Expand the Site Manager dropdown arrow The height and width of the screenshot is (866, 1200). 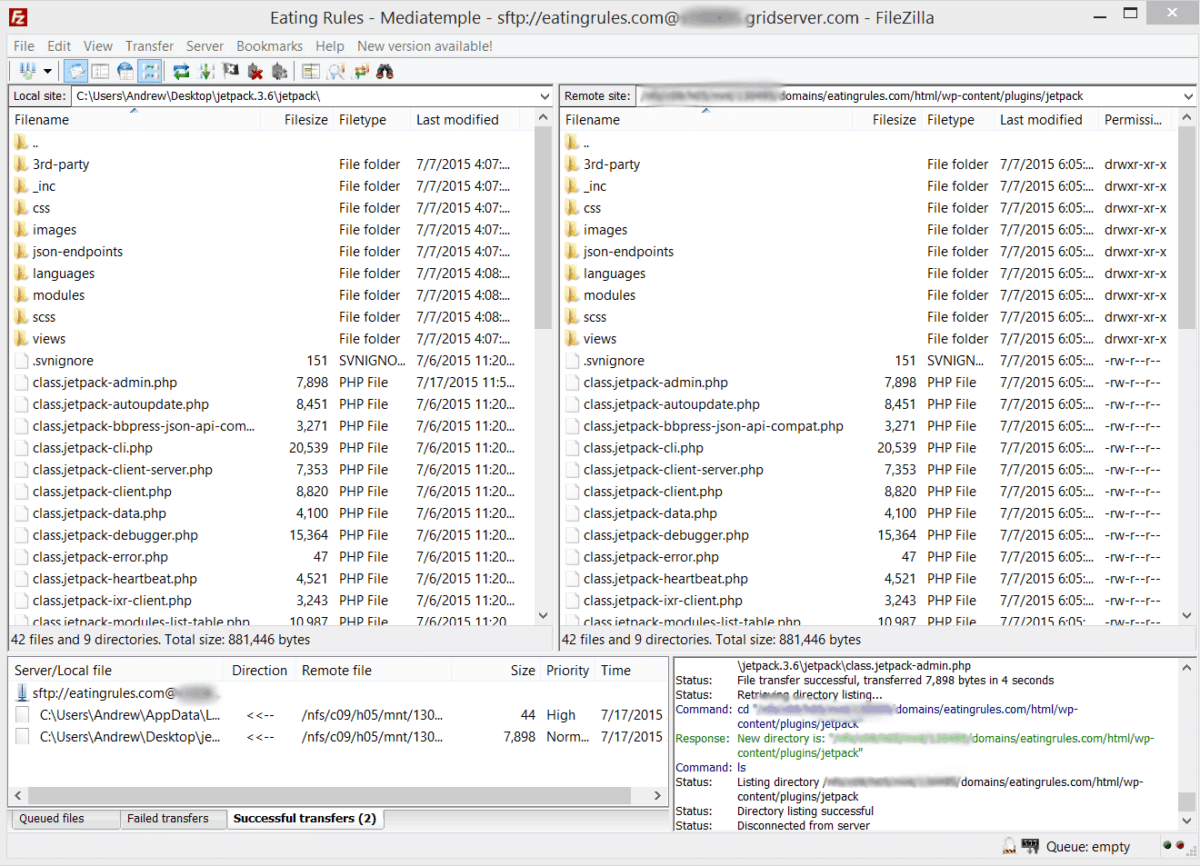point(47,71)
